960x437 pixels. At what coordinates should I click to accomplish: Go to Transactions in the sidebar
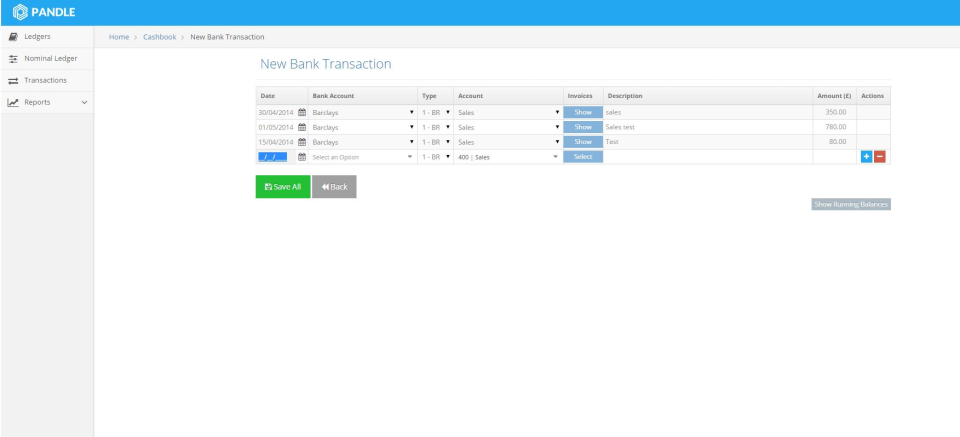(x=45, y=80)
